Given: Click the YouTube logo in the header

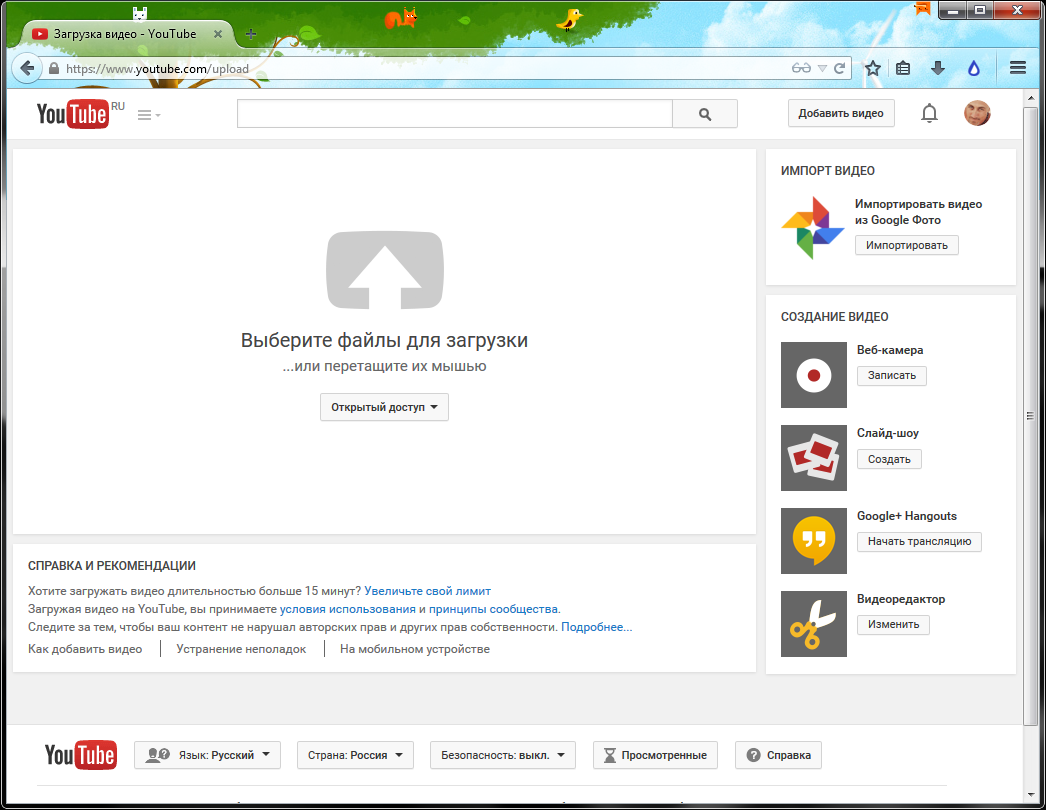Looking at the screenshot, I should [73, 114].
